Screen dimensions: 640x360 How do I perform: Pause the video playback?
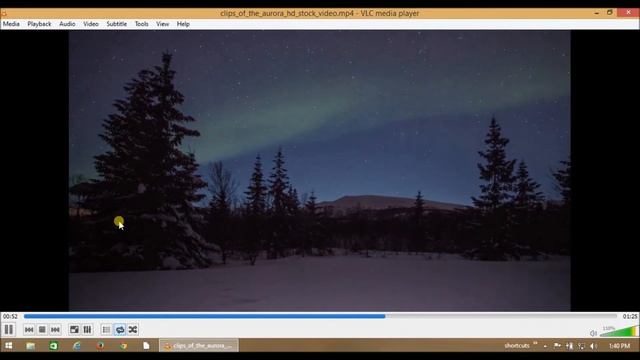tap(9, 329)
